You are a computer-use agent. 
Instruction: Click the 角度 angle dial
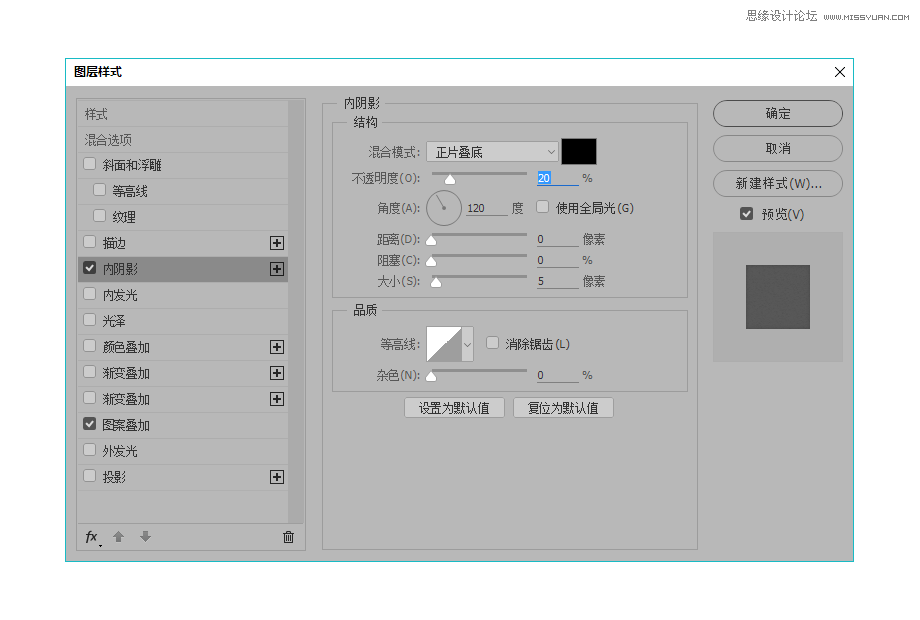tap(444, 208)
